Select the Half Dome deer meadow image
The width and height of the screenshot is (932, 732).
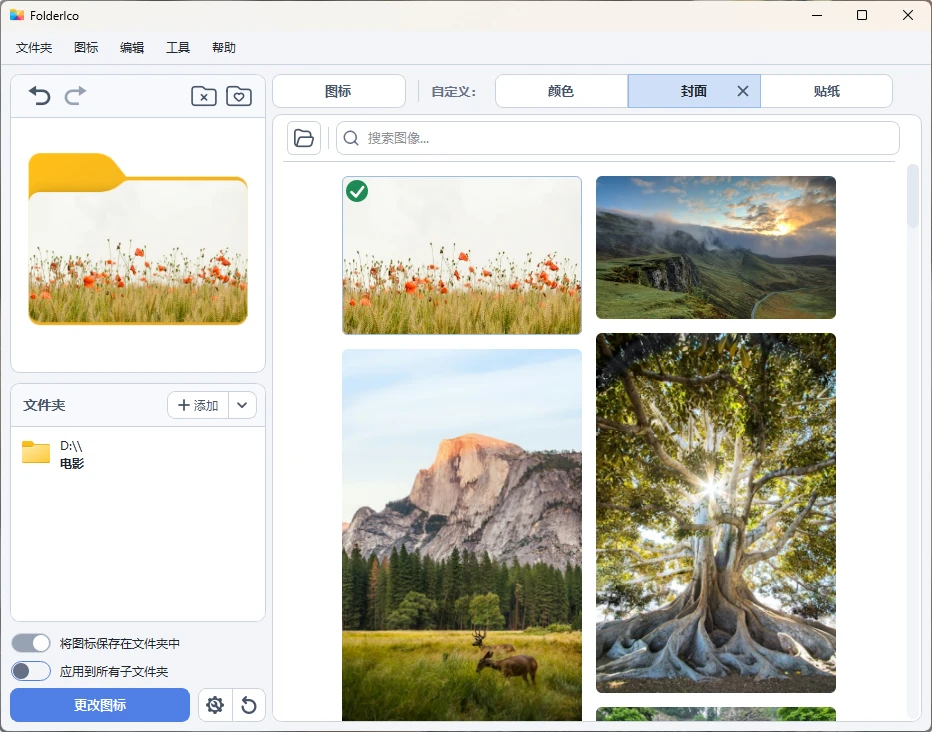tap(462, 535)
